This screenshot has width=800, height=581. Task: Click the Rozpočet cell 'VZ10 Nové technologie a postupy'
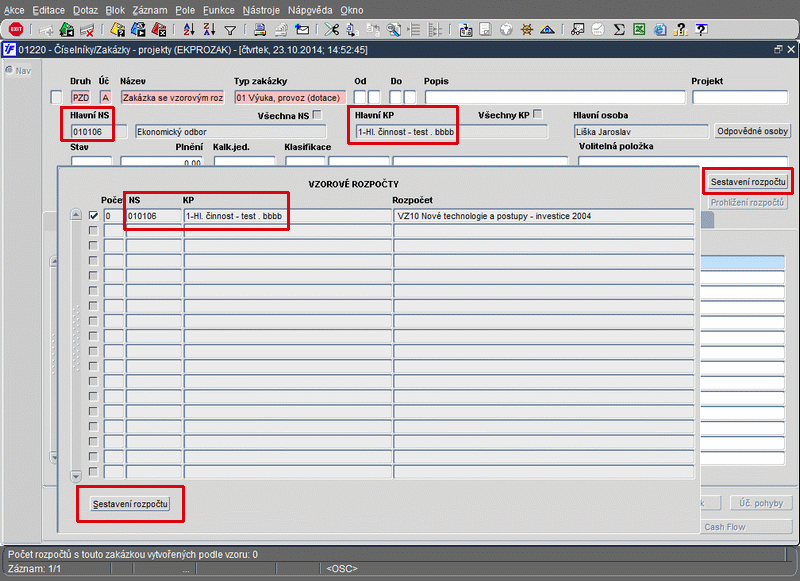544,216
